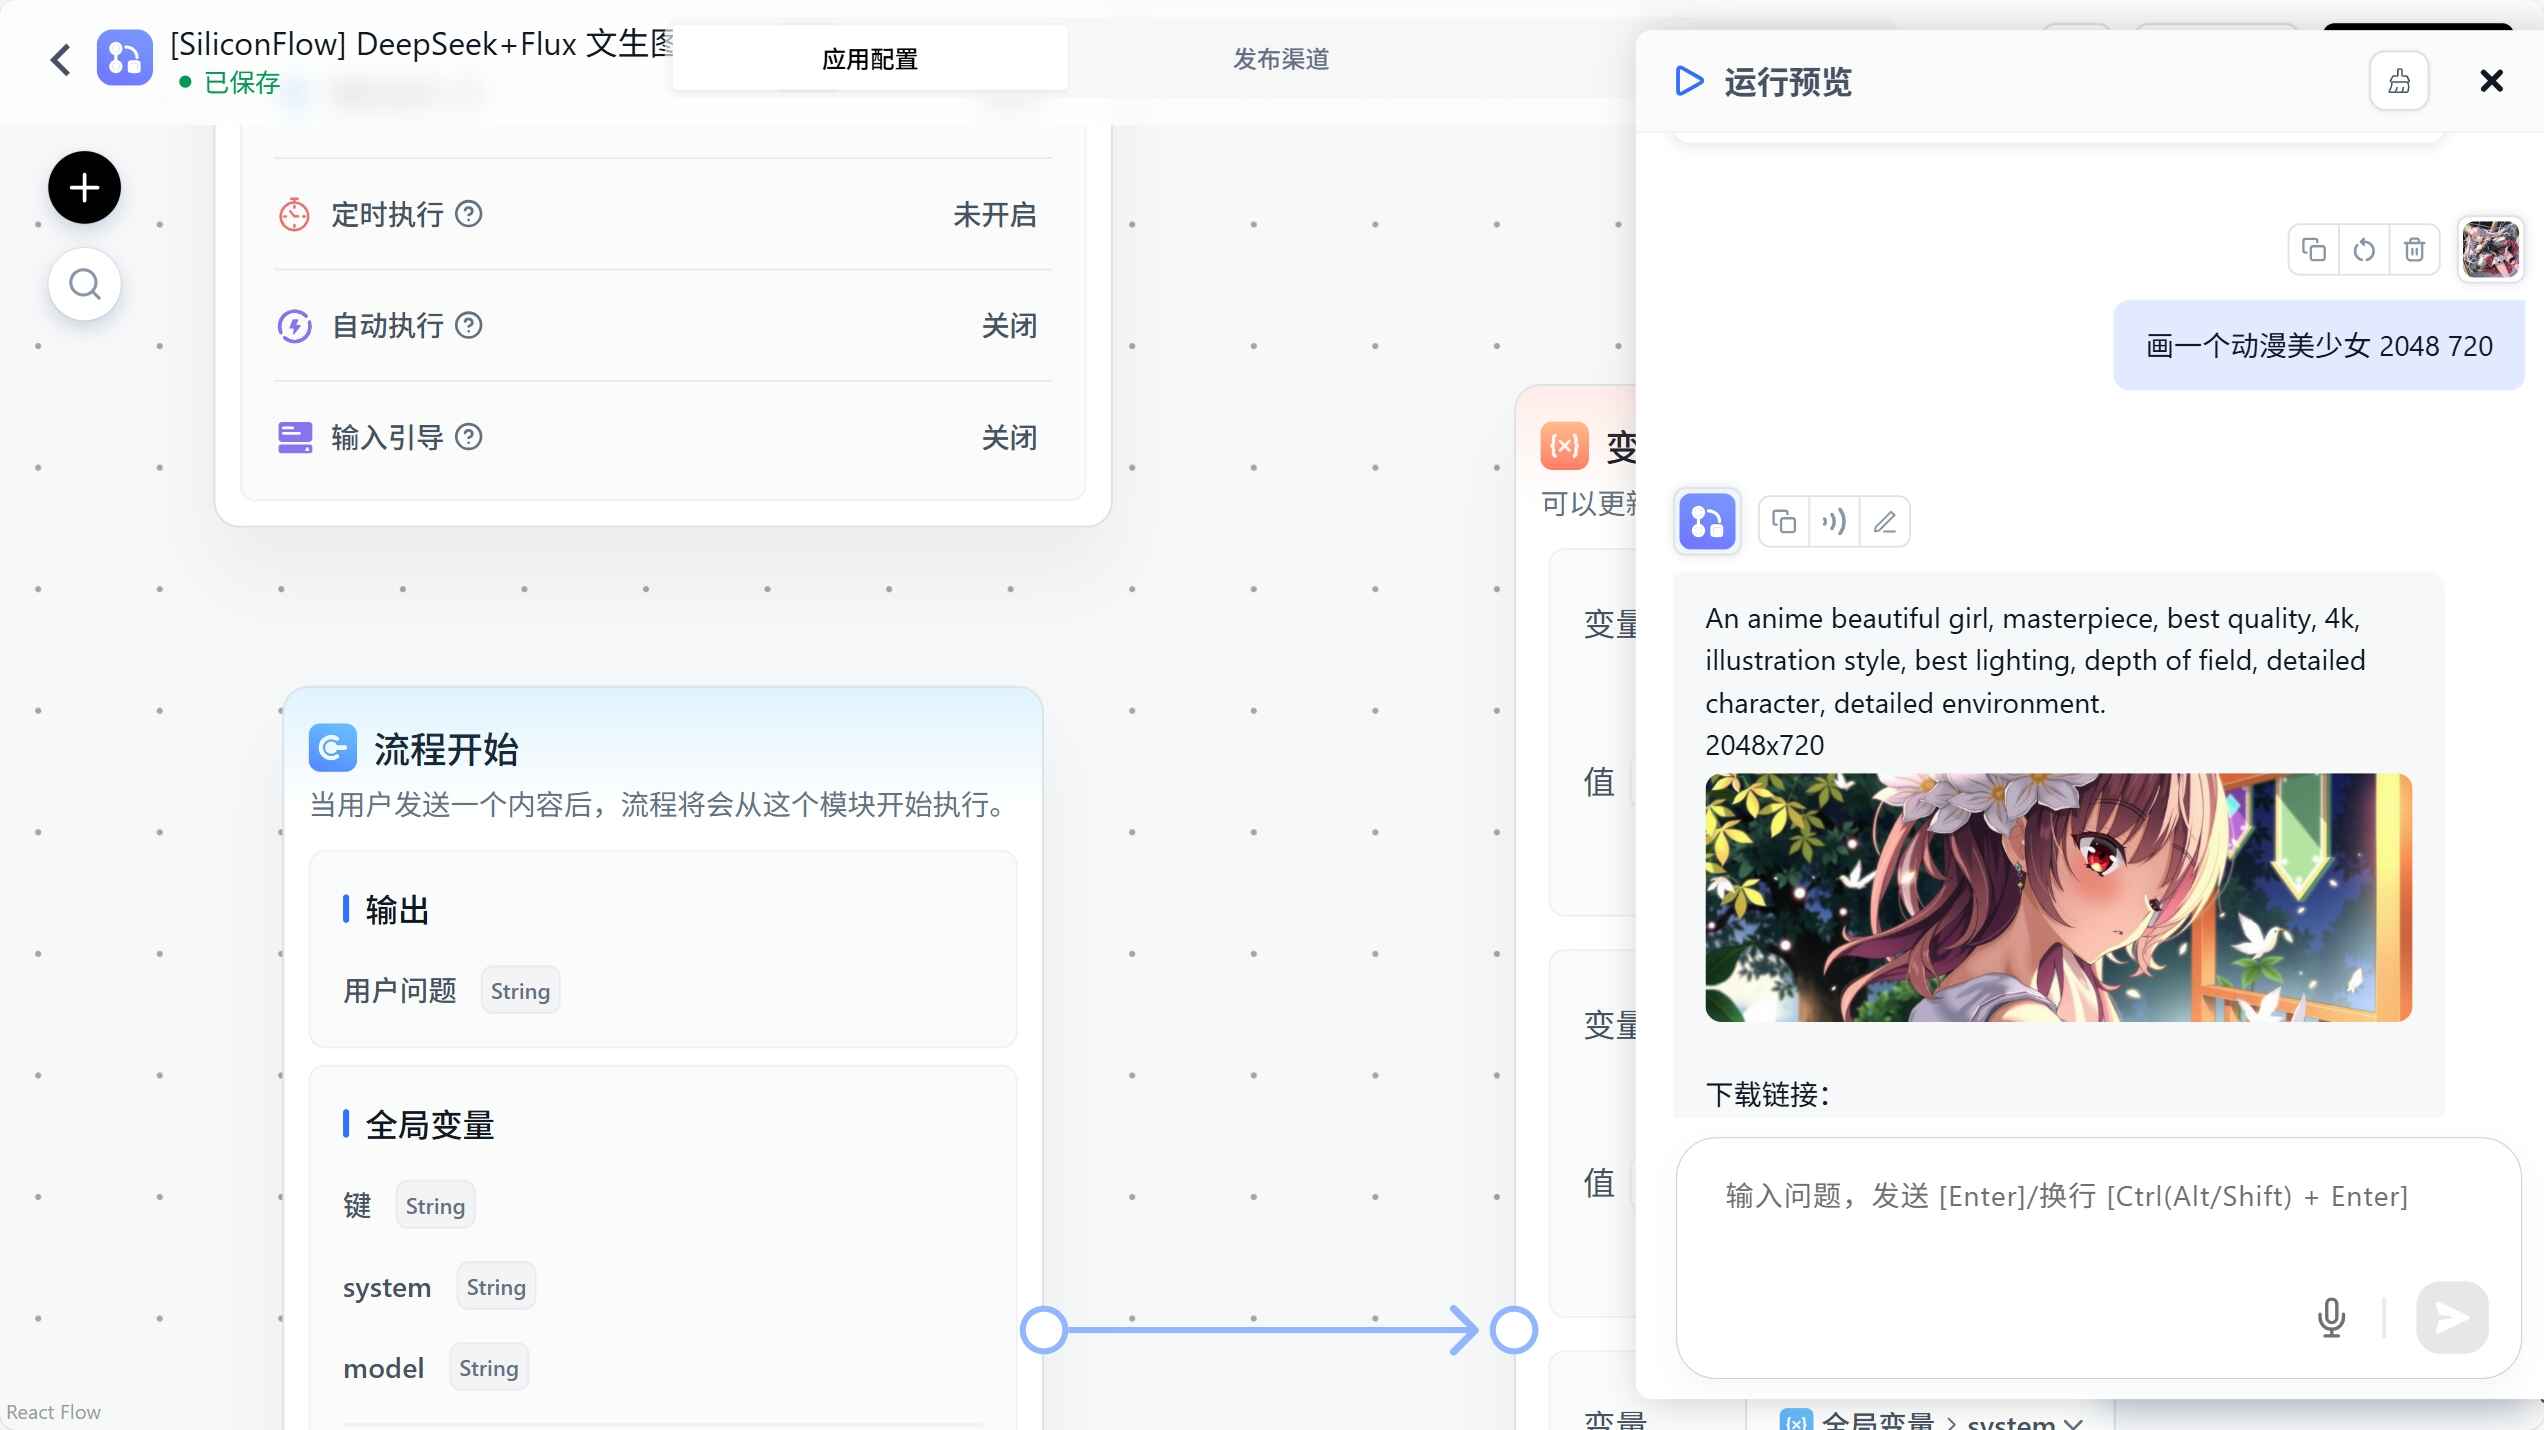2544x1430 pixels.
Task: Play the reply aloud with the speaker icon
Action: [x=1833, y=522]
